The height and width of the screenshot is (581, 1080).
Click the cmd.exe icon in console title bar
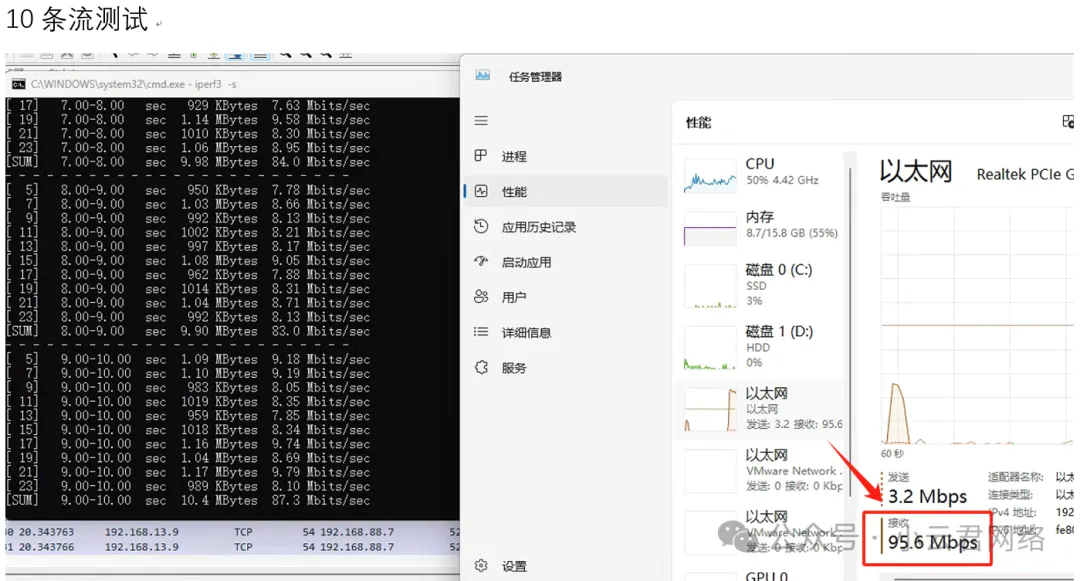coord(18,84)
